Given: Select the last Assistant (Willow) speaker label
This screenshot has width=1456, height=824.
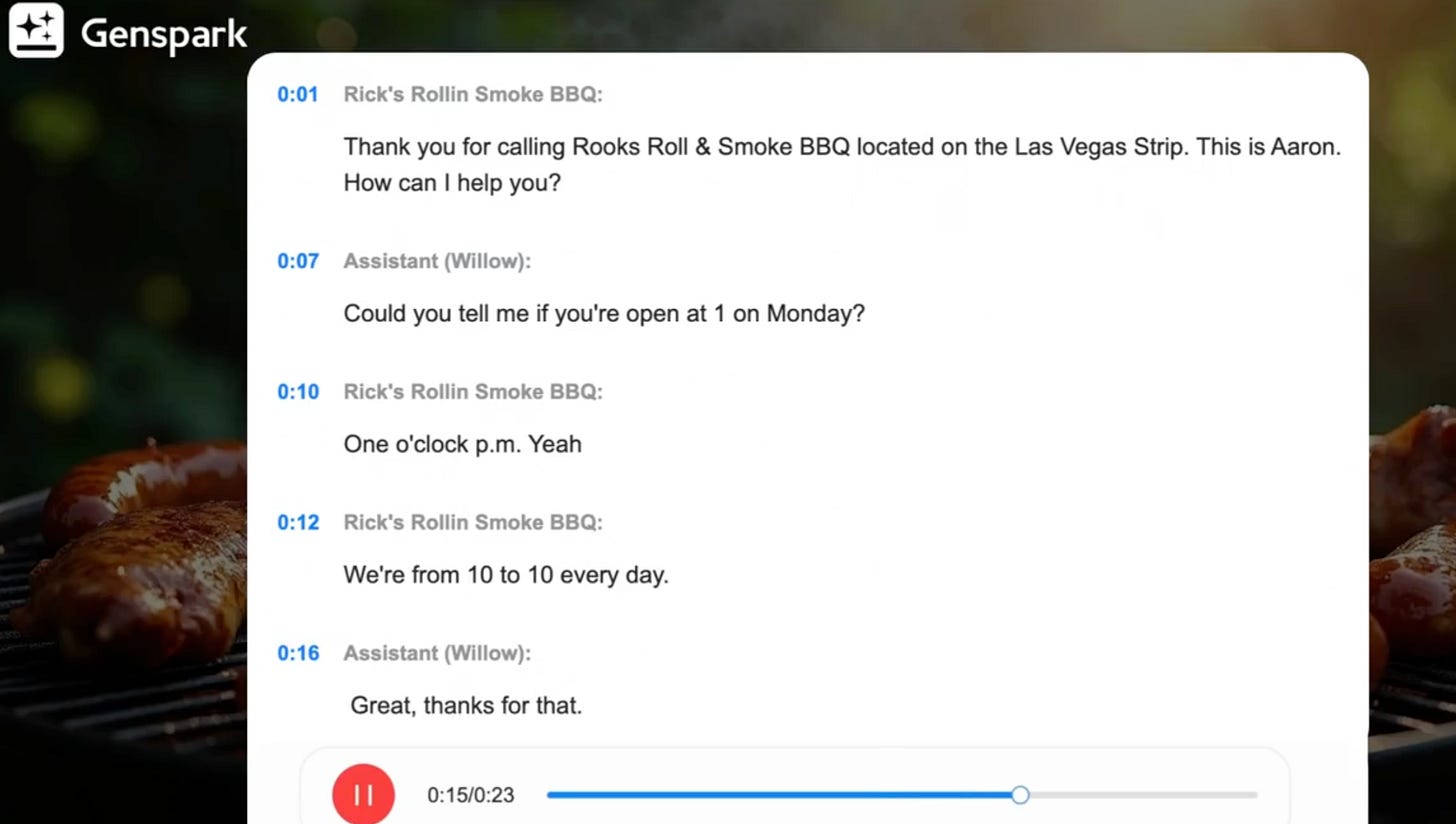Looking at the screenshot, I should pos(437,654).
